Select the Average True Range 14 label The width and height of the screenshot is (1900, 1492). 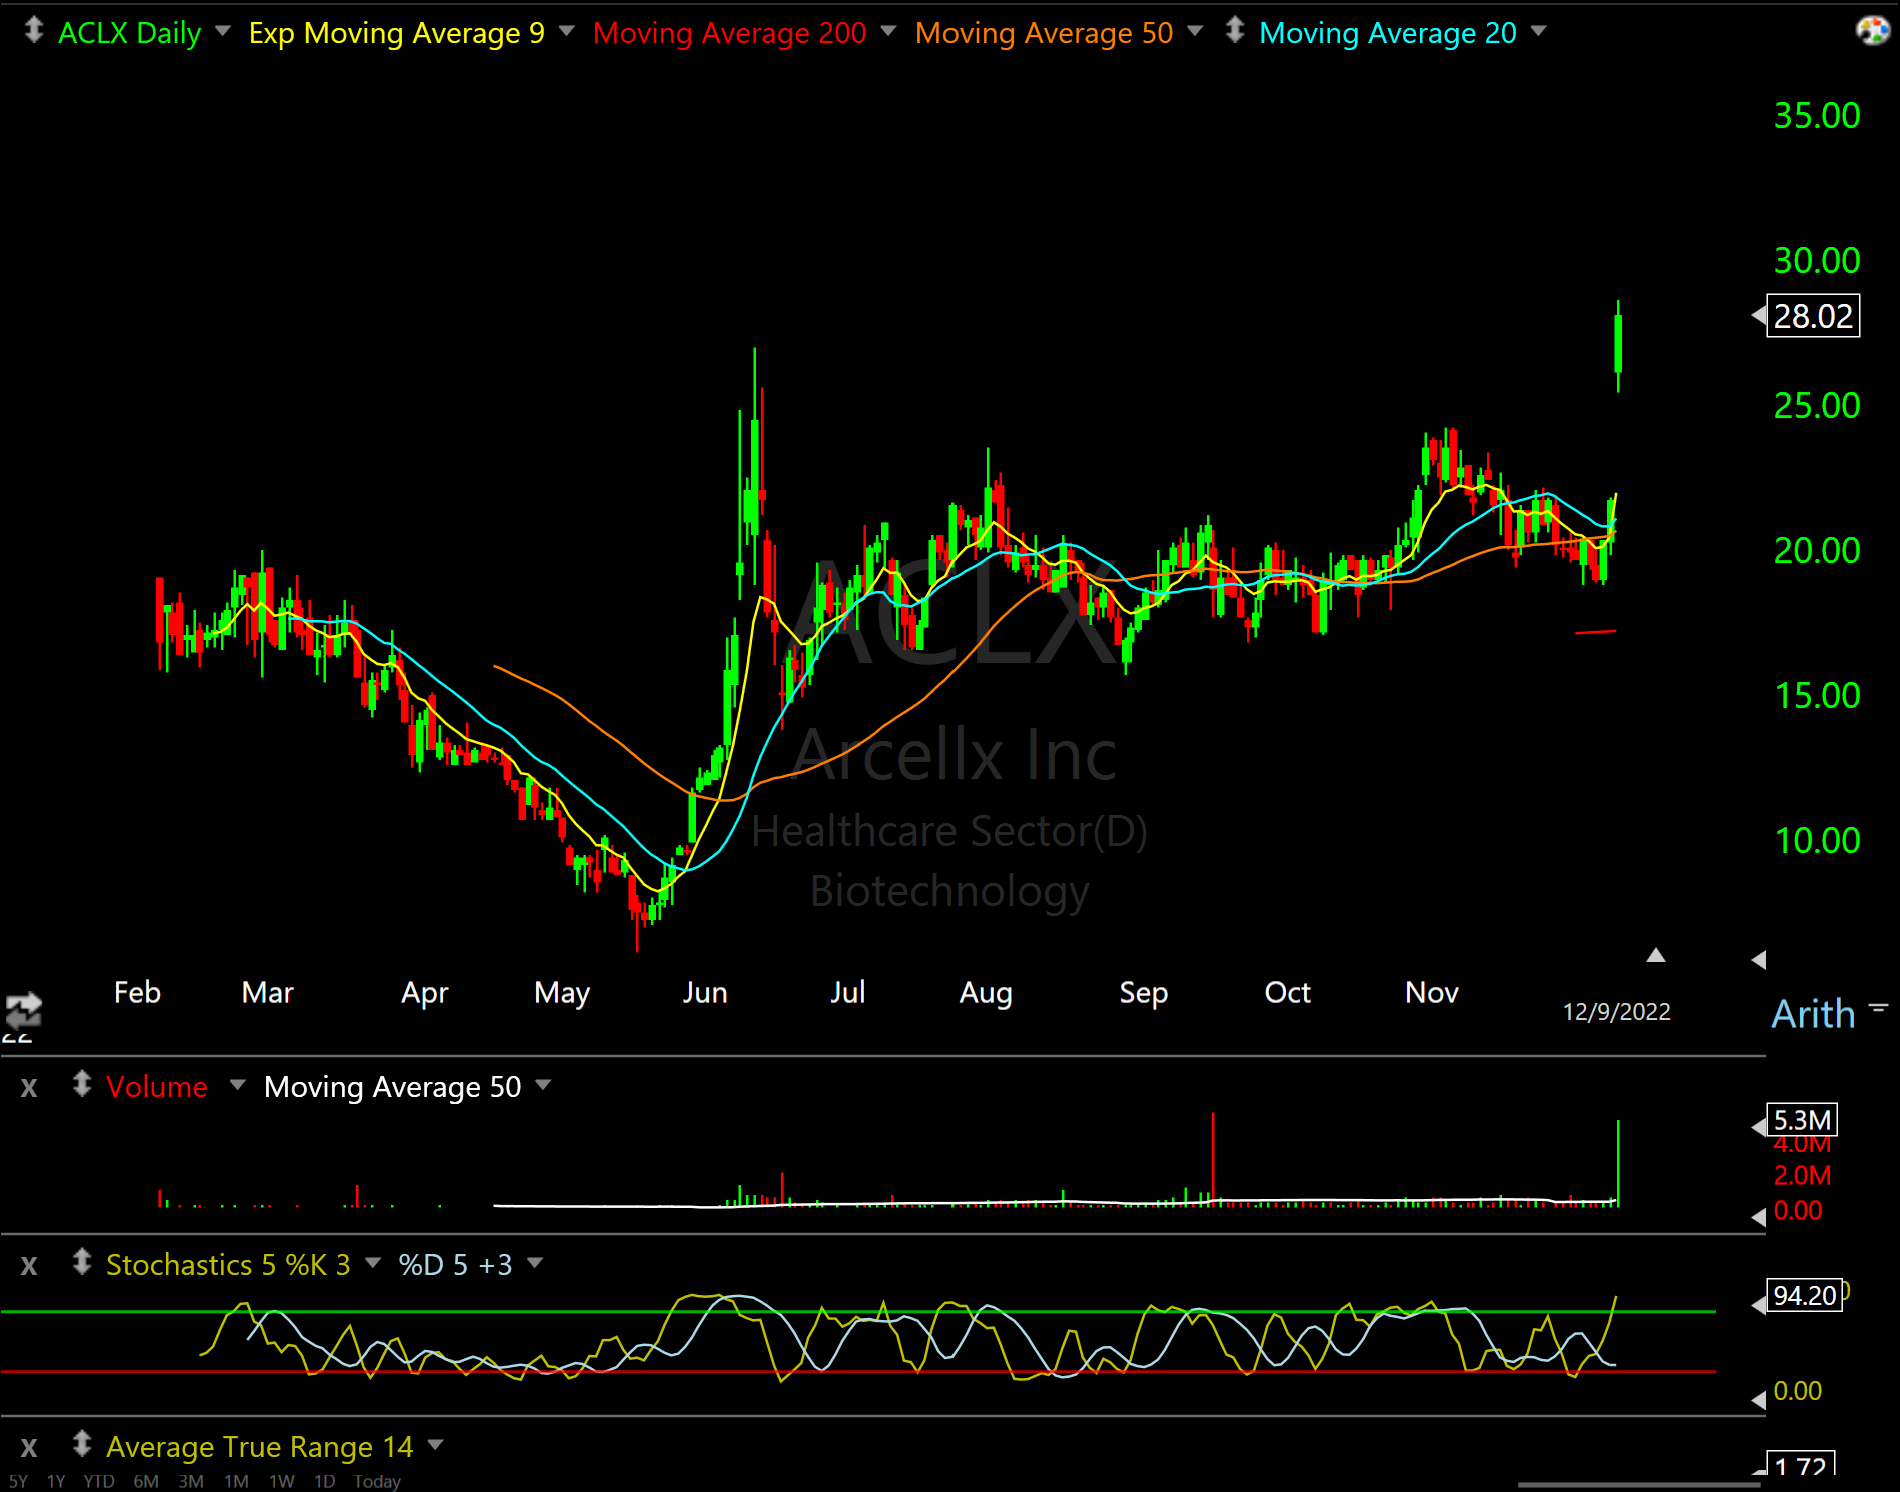[x=259, y=1447]
